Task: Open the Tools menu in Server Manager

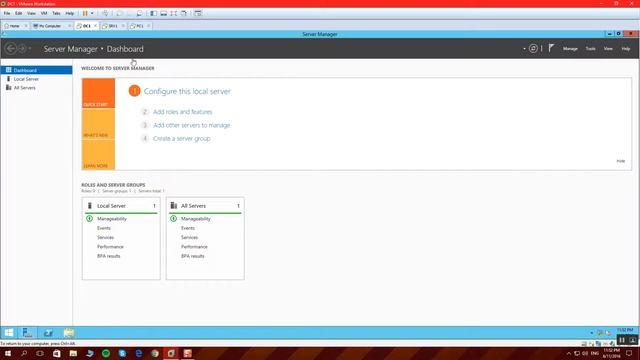Action: (591, 49)
